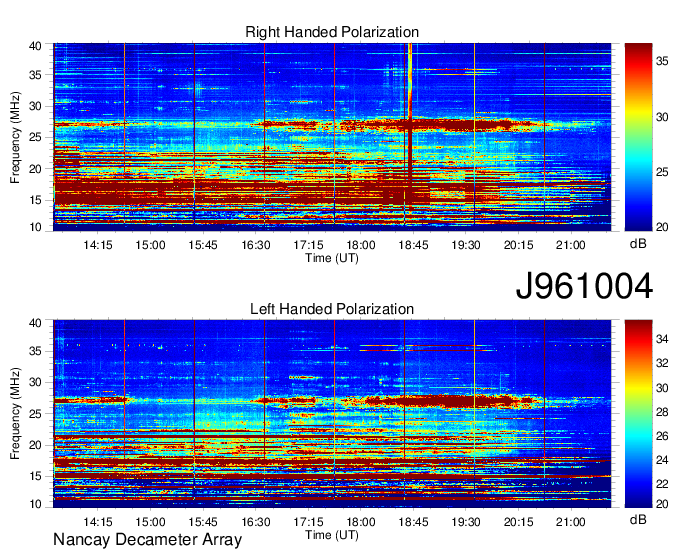The image size is (680, 552).
Task: Click the dB label under the upper colorbar
Action: [x=638, y=244]
